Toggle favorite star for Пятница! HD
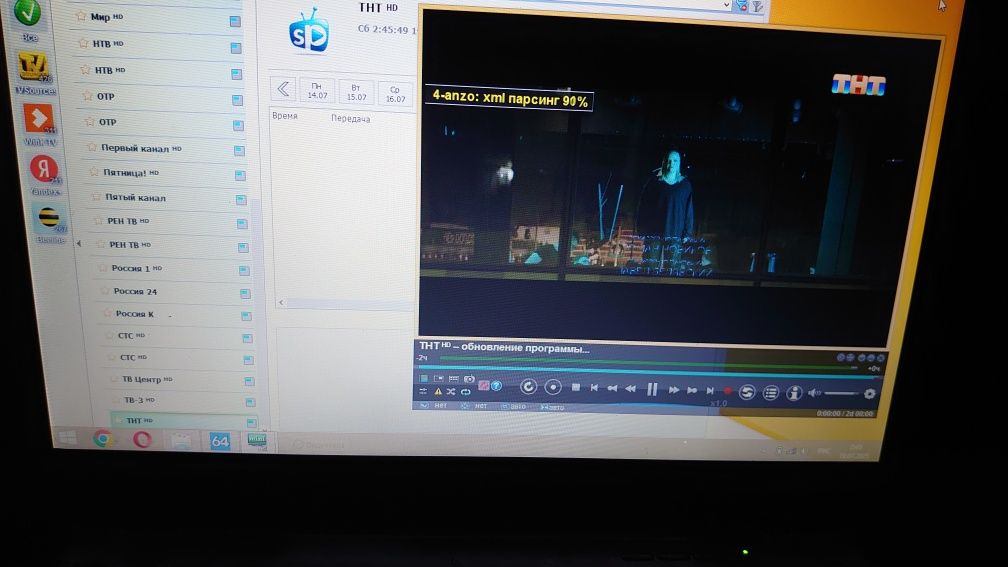The image size is (1008, 567). pos(94,172)
